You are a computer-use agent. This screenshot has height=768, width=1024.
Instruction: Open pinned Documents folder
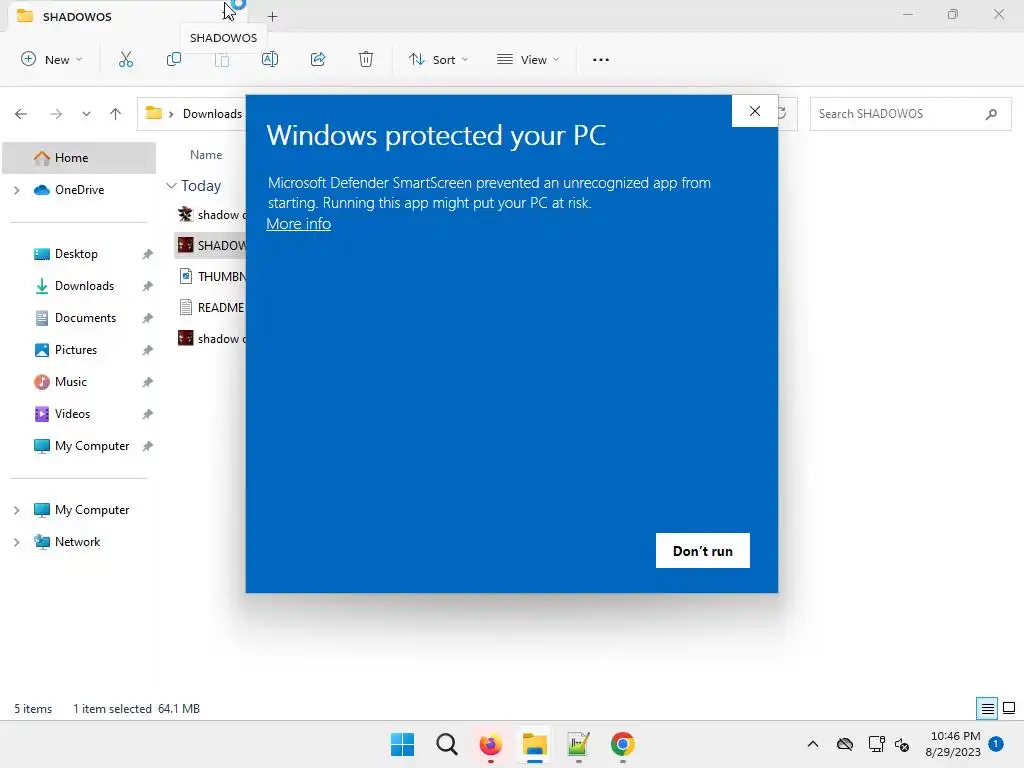86,317
